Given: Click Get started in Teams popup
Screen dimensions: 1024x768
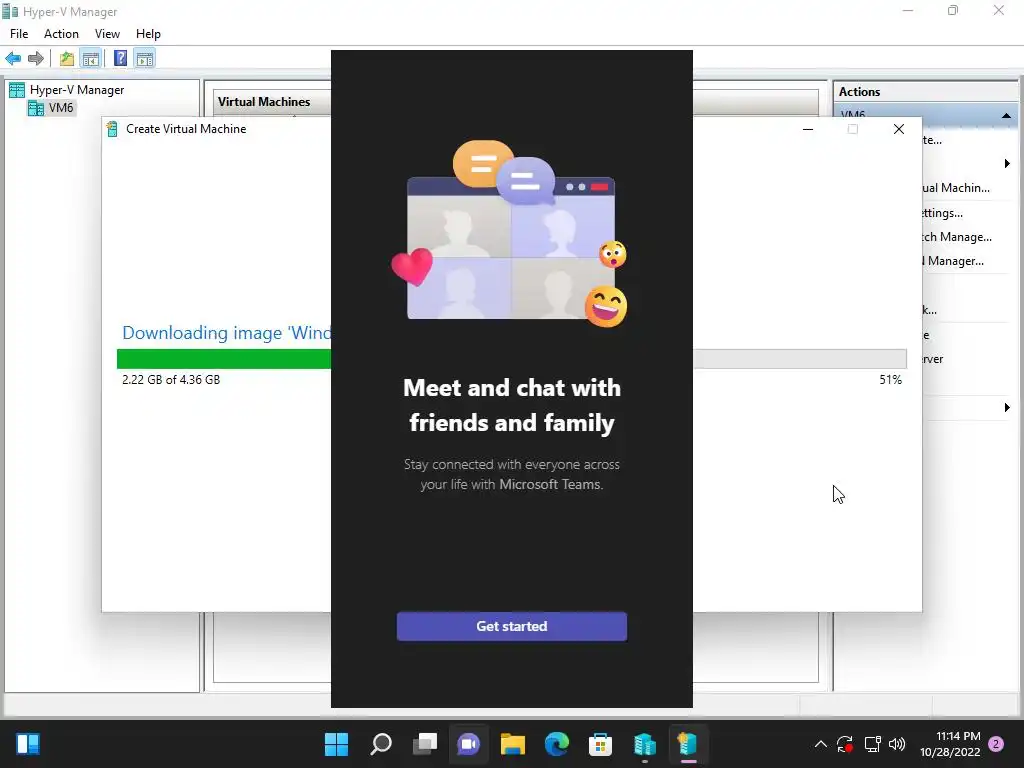Looking at the screenshot, I should [511, 626].
